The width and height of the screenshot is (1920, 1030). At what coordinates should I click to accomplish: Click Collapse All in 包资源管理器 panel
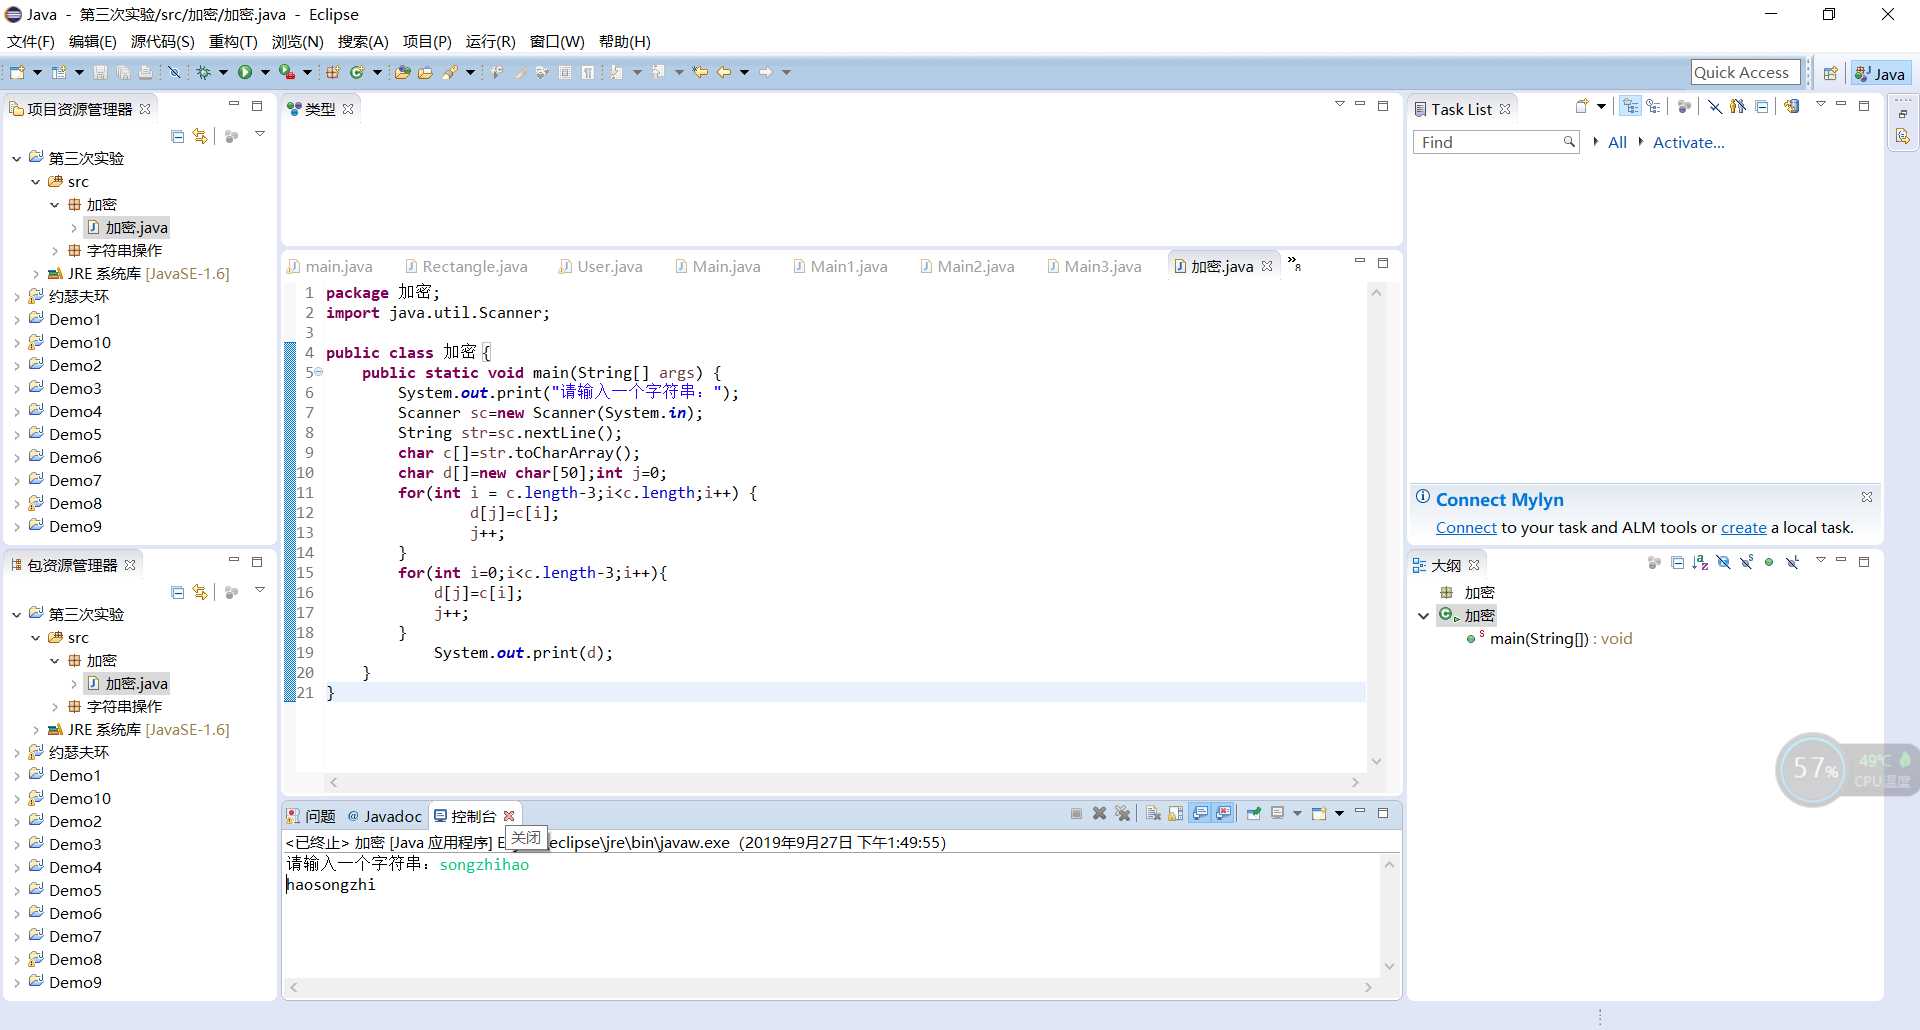(177, 592)
